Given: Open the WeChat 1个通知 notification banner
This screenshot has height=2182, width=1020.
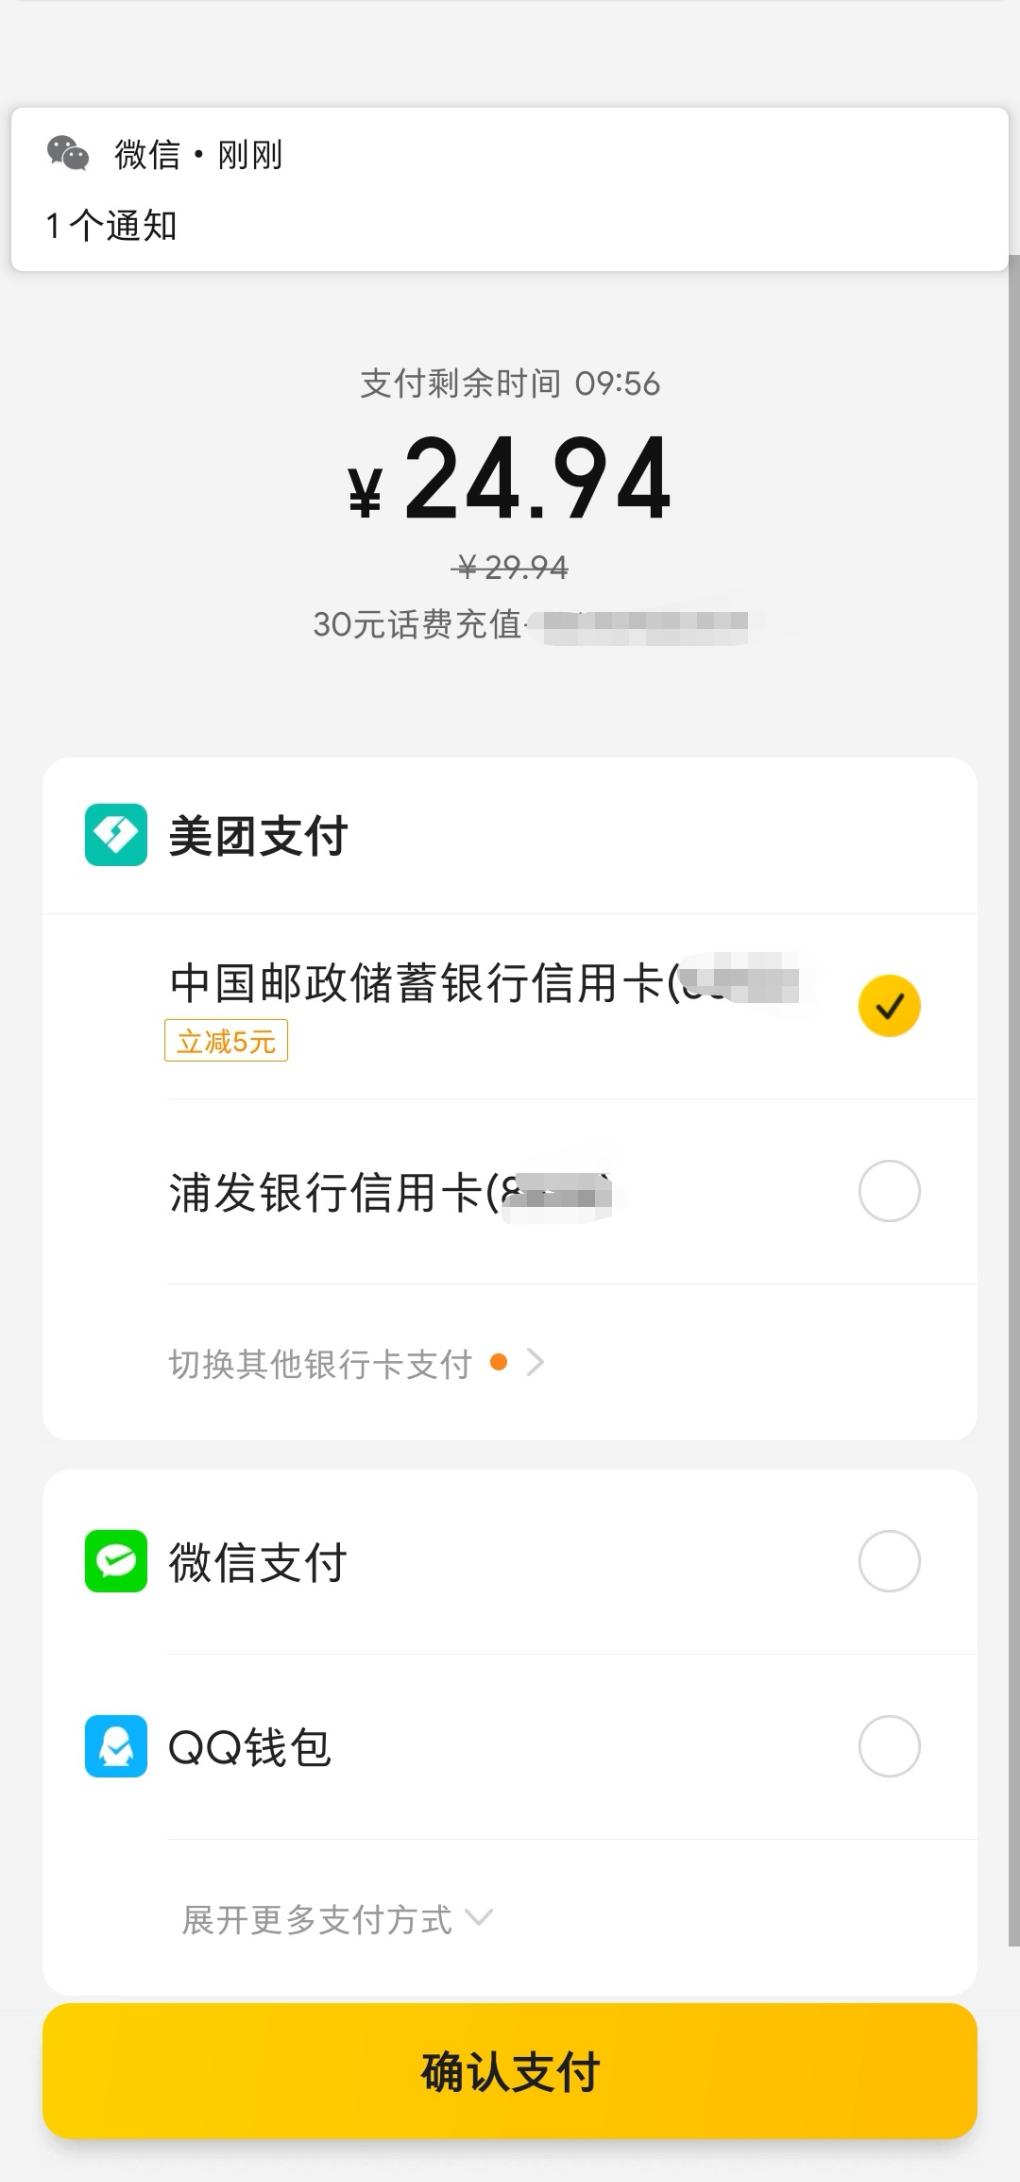Looking at the screenshot, I should (509, 190).
